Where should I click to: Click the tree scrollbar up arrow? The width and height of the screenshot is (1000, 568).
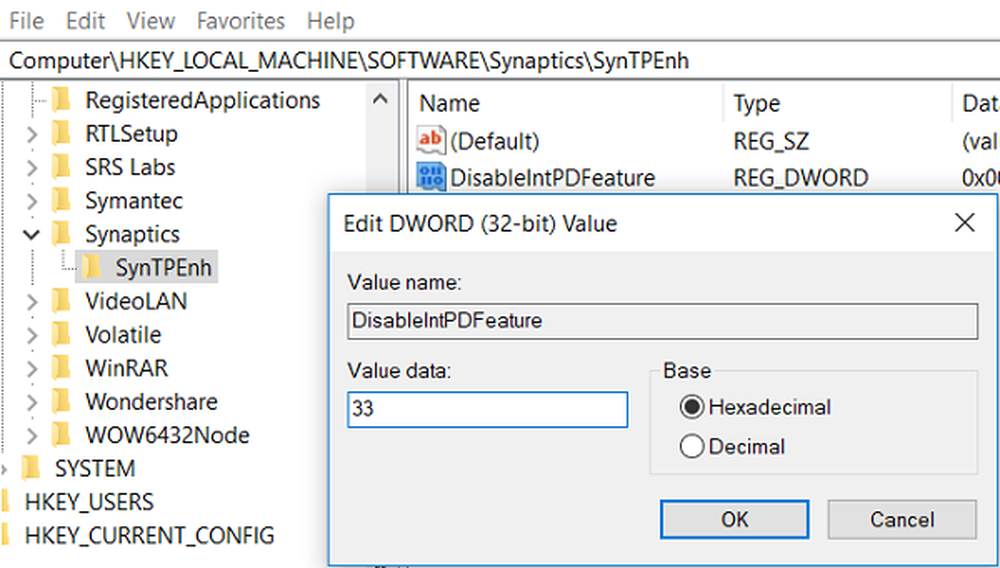[380, 99]
